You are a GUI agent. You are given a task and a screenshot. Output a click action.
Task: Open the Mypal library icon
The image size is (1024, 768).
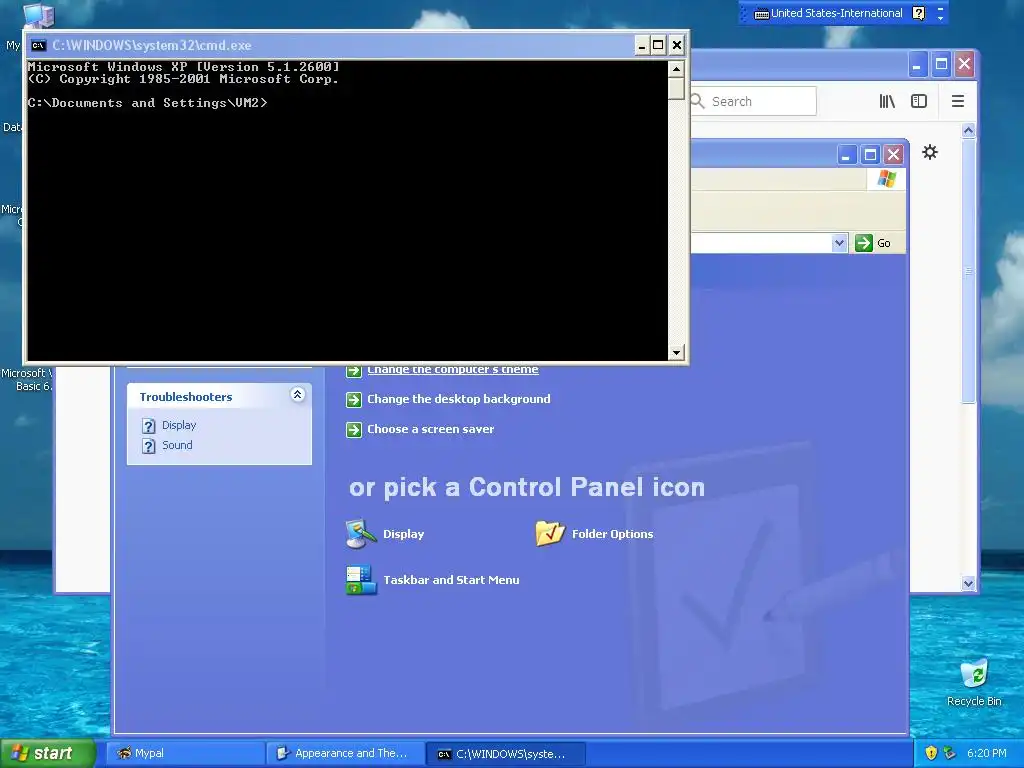[887, 101]
